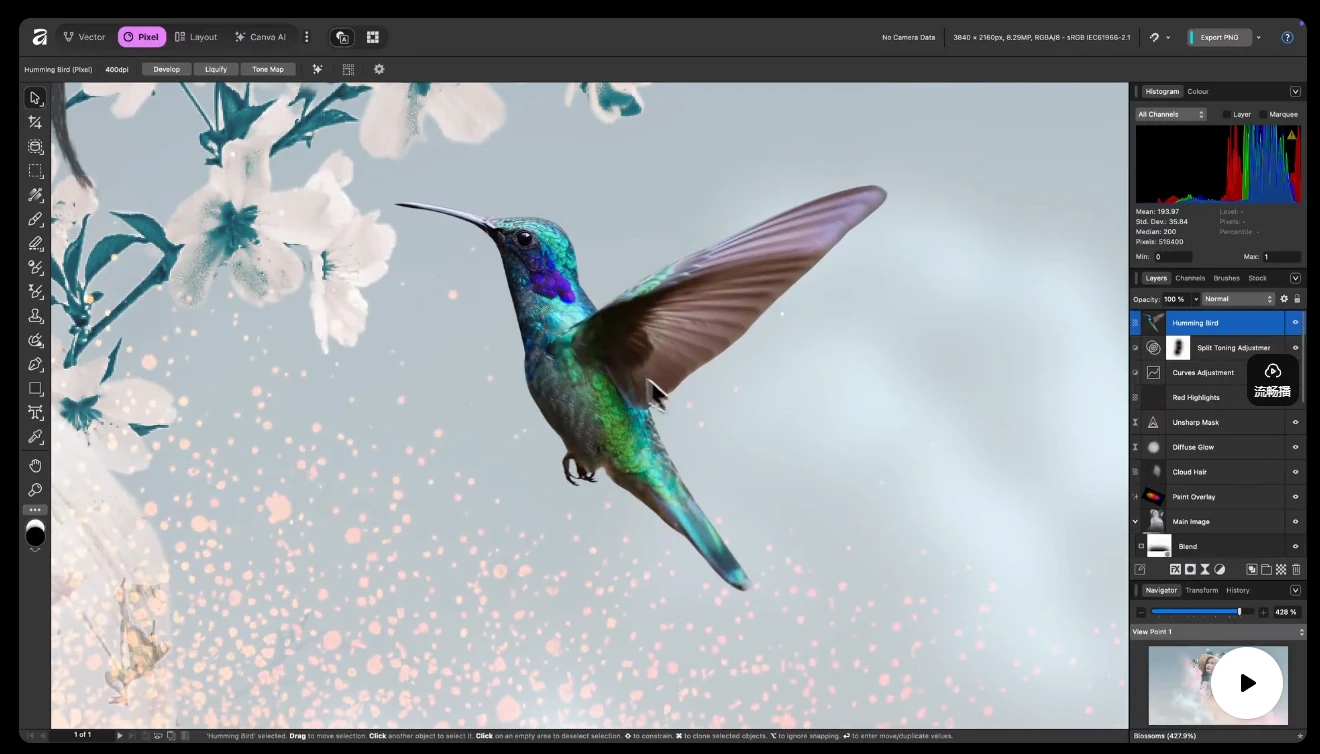
Task: Open the Normal blend mode dropdown
Action: pyautogui.click(x=1239, y=299)
